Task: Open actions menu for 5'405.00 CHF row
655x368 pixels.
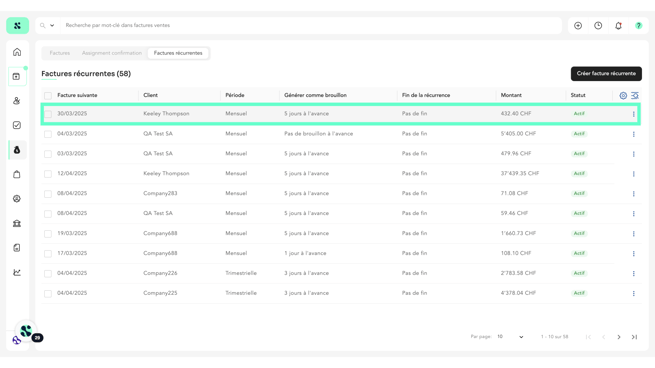Action: (633, 134)
